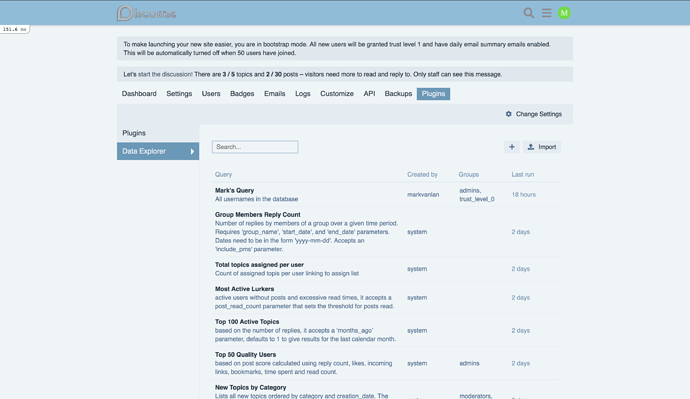Click the plus icon to create query
Image resolution: width=690 pixels, height=399 pixels.
point(512,147)
